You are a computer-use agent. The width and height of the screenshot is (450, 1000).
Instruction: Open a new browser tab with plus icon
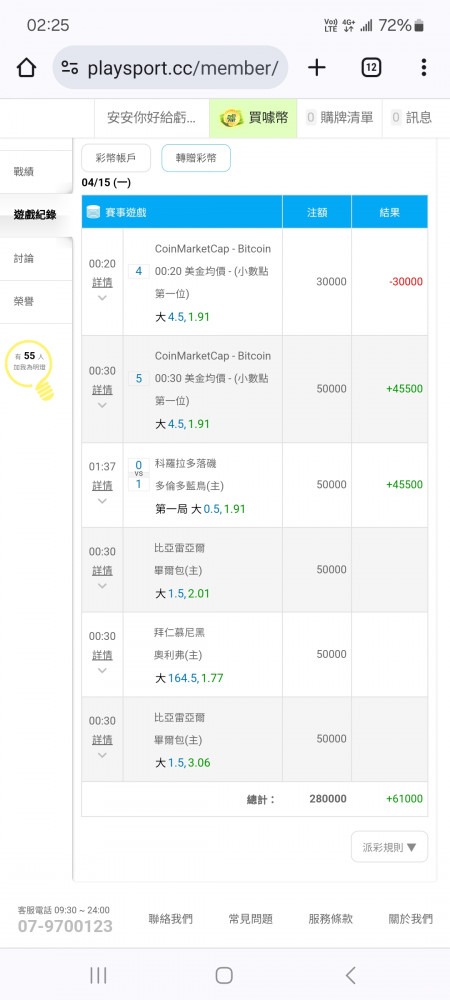pyautogui.click(x=317, y=68)
